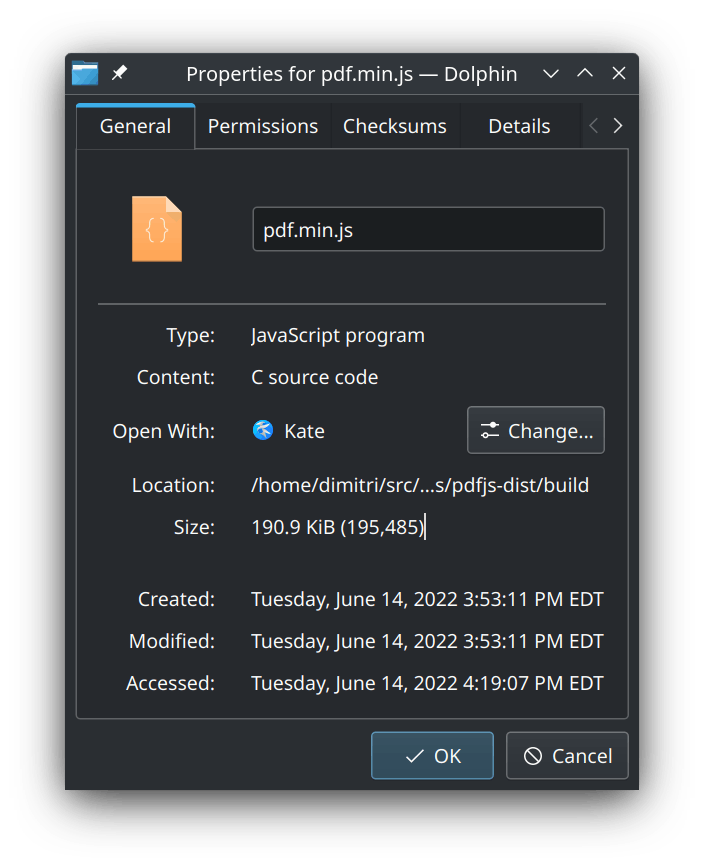Minimize the Properties window

pos(550,74)
